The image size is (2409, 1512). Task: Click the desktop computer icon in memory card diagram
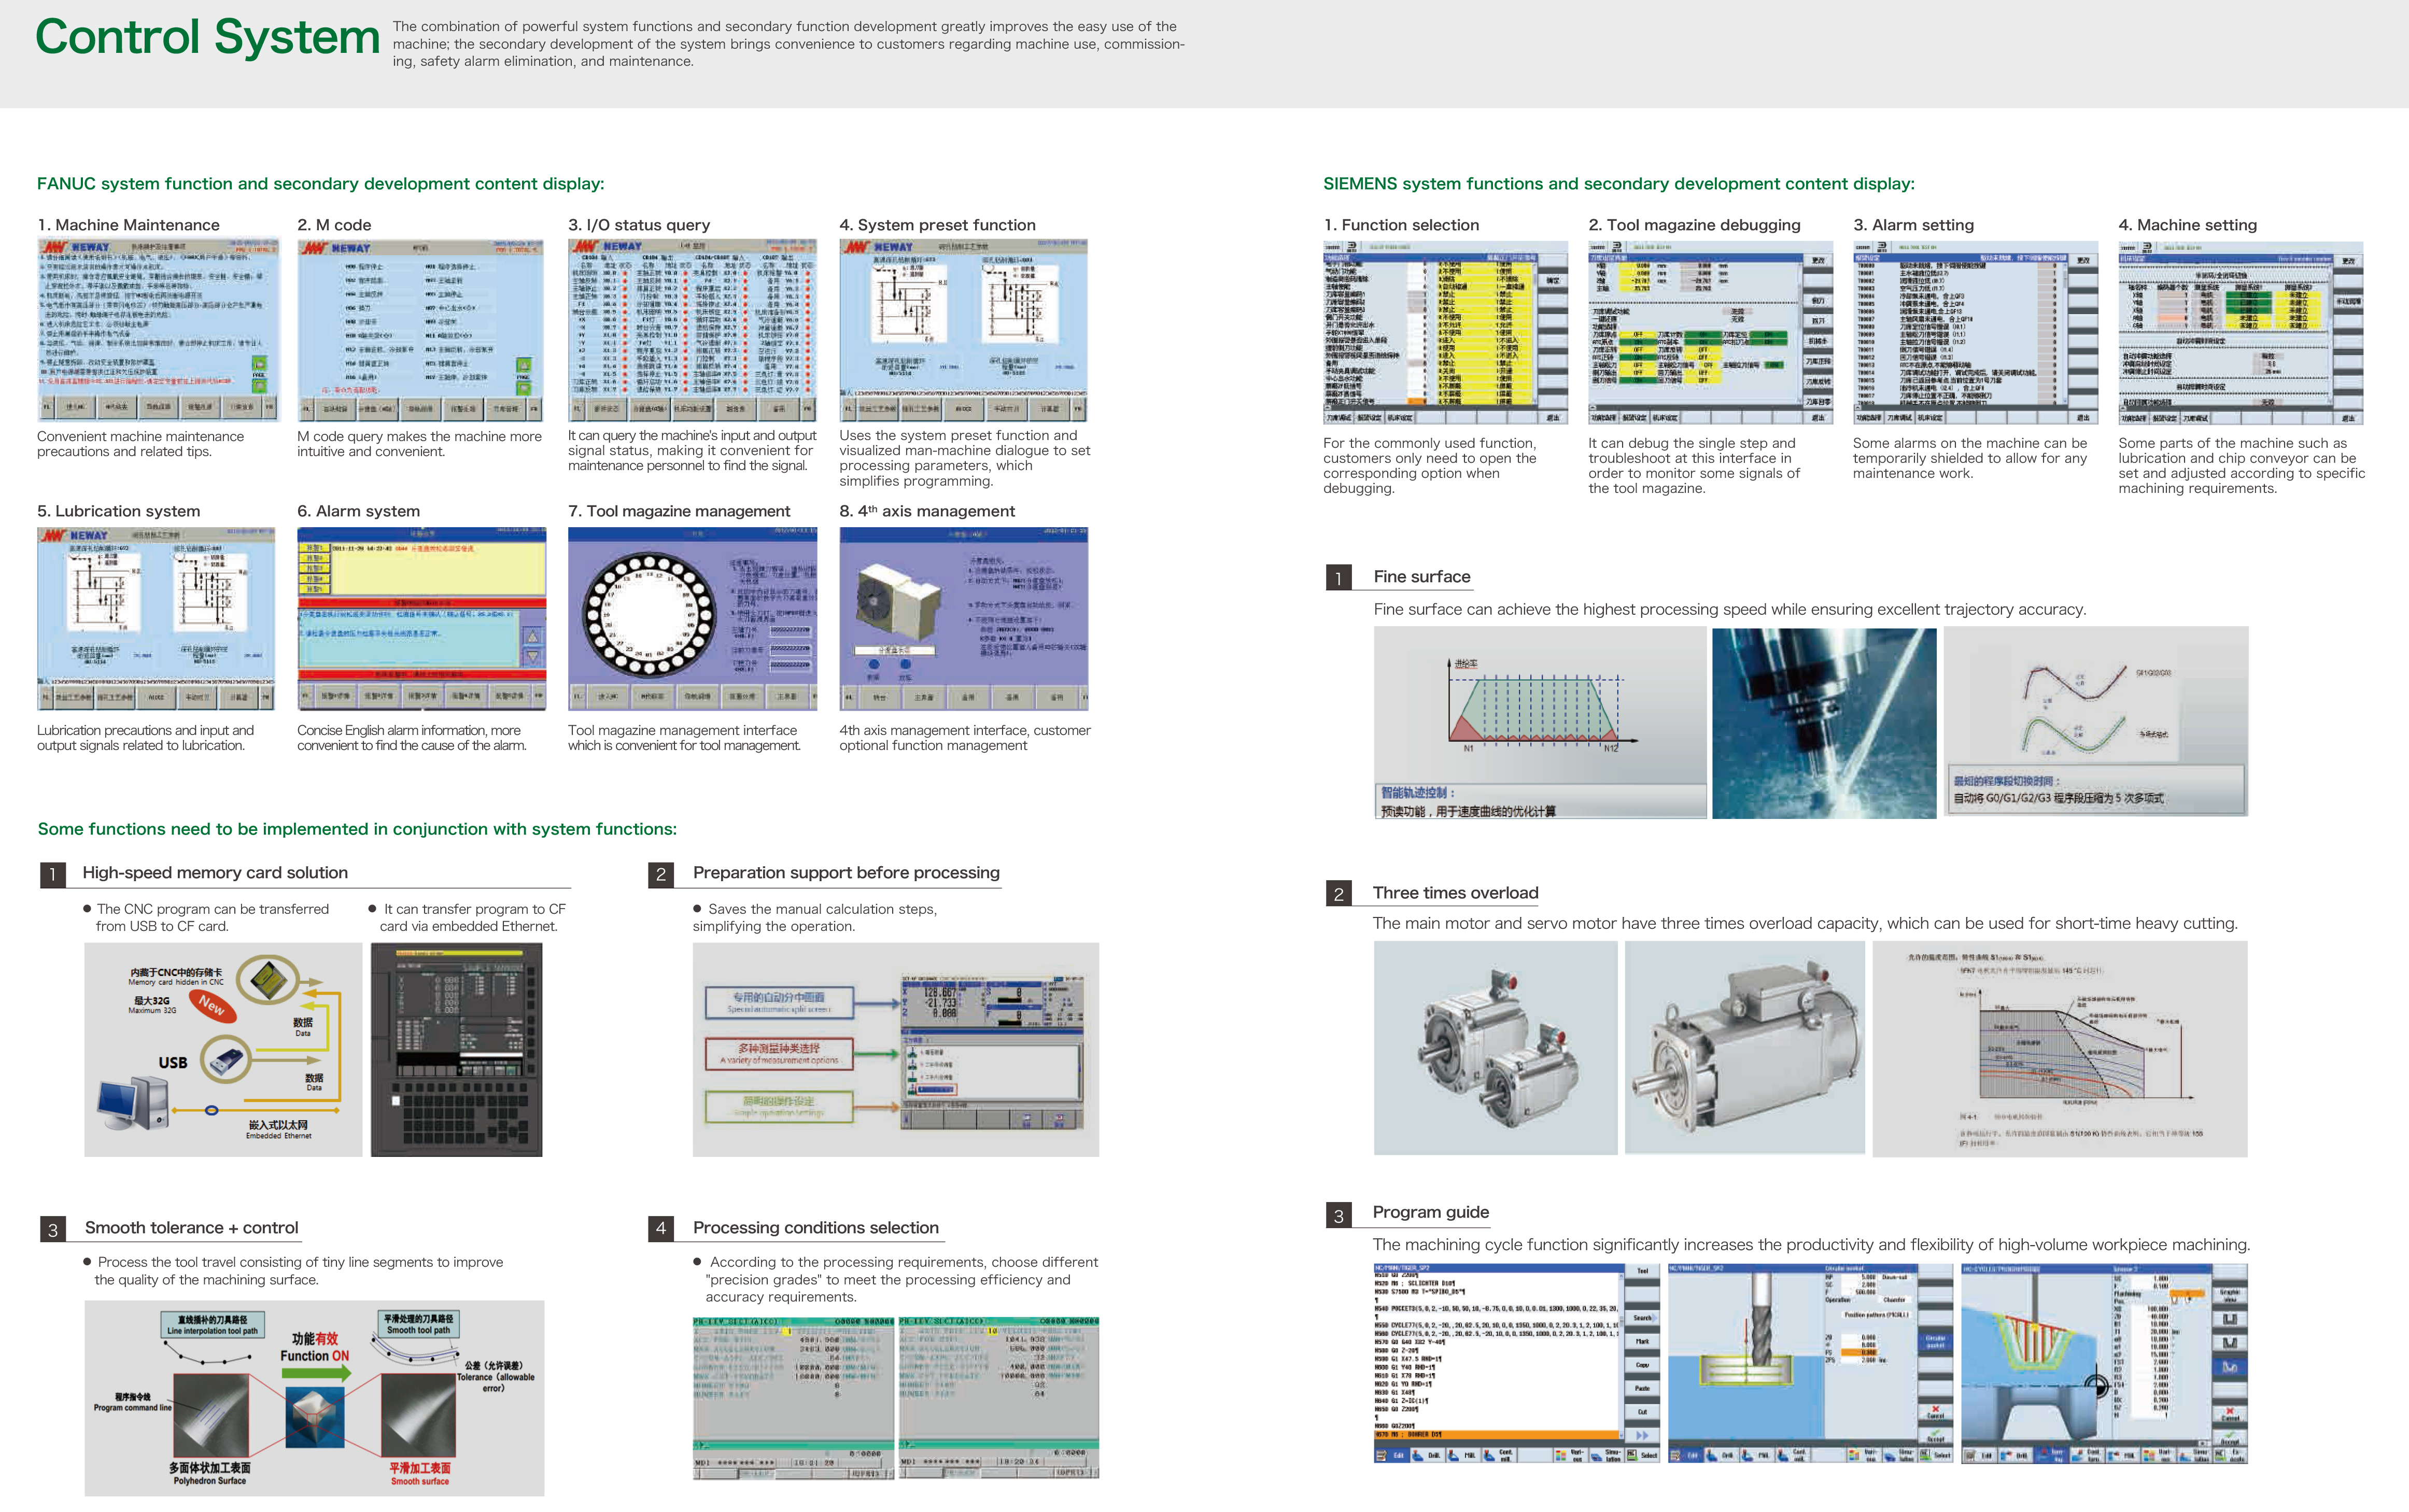click(133, 1102)
